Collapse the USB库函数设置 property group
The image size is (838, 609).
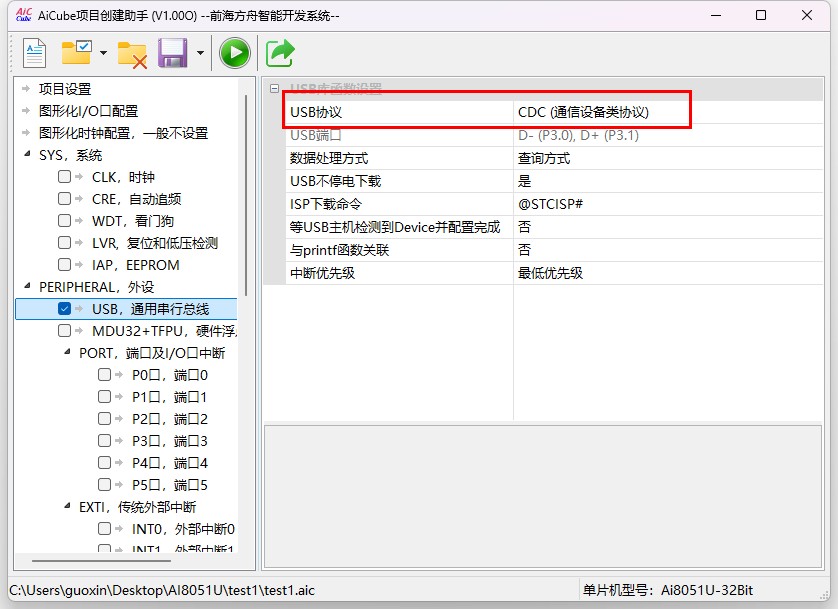point(274,89)
